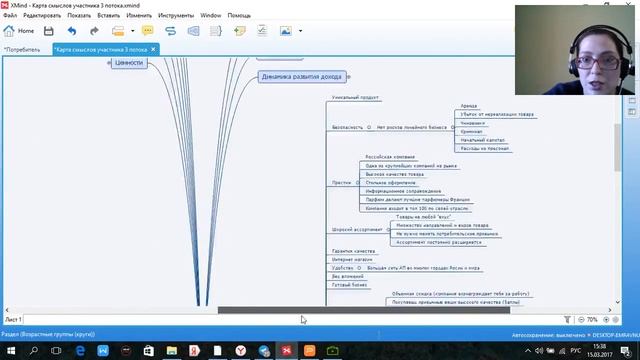Viewport: 640px width, 360px height.
Task: Open the Файл menu
Action: point(10,16)
